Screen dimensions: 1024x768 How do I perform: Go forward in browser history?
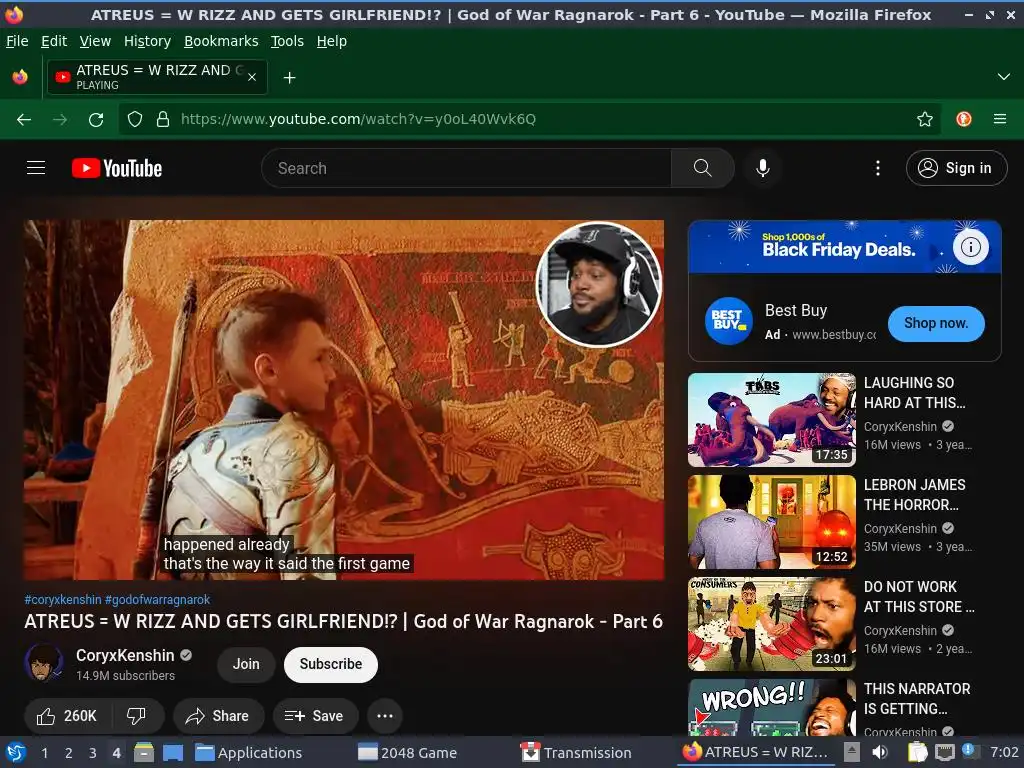coord(60,120)
